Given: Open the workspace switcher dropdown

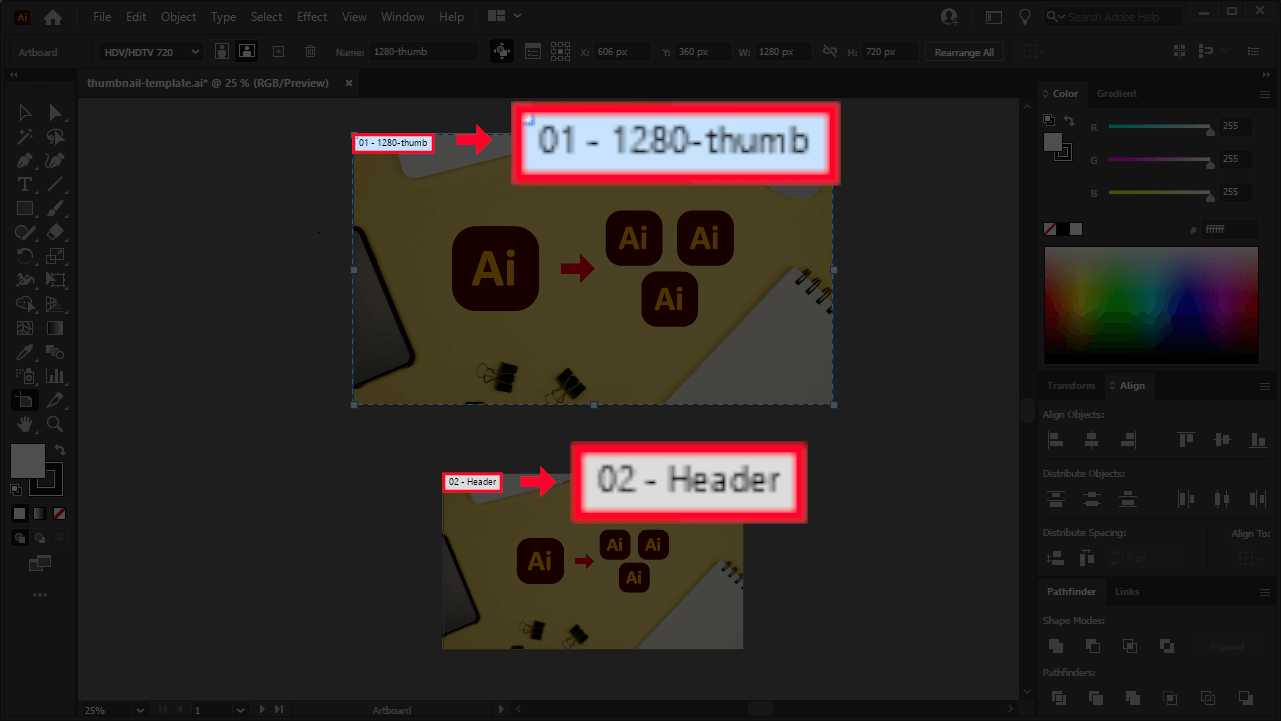Looking at the screenshot, I should pyautogui.click(x=505, y=16).
